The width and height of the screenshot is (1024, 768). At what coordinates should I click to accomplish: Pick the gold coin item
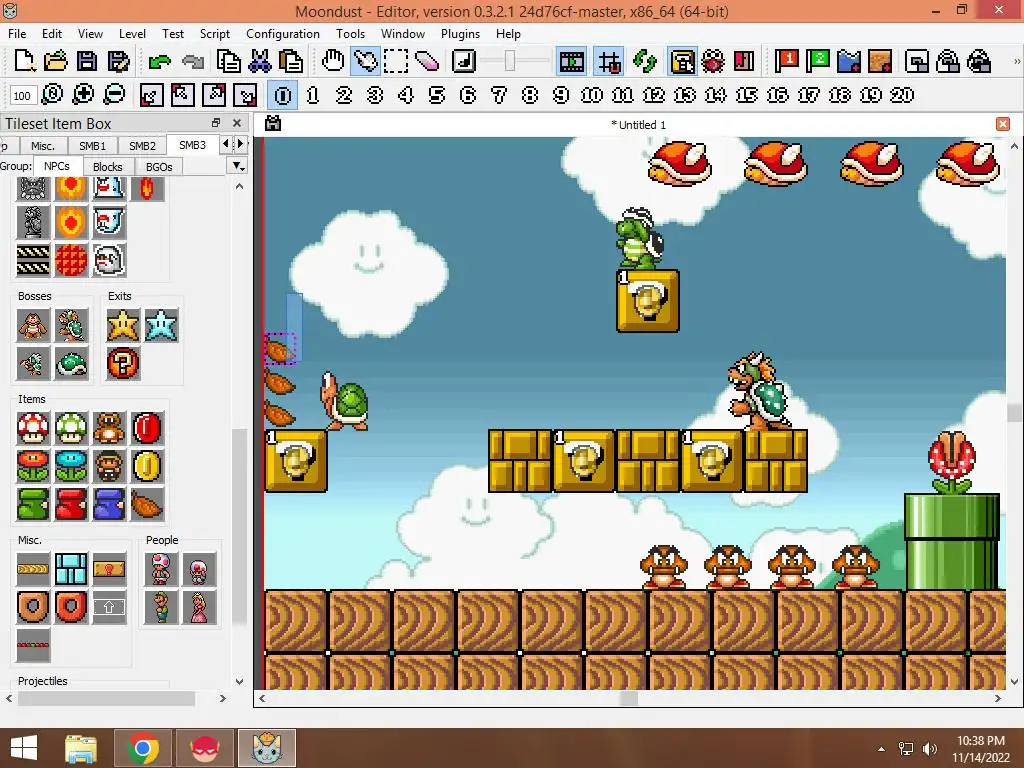point(147,466)
